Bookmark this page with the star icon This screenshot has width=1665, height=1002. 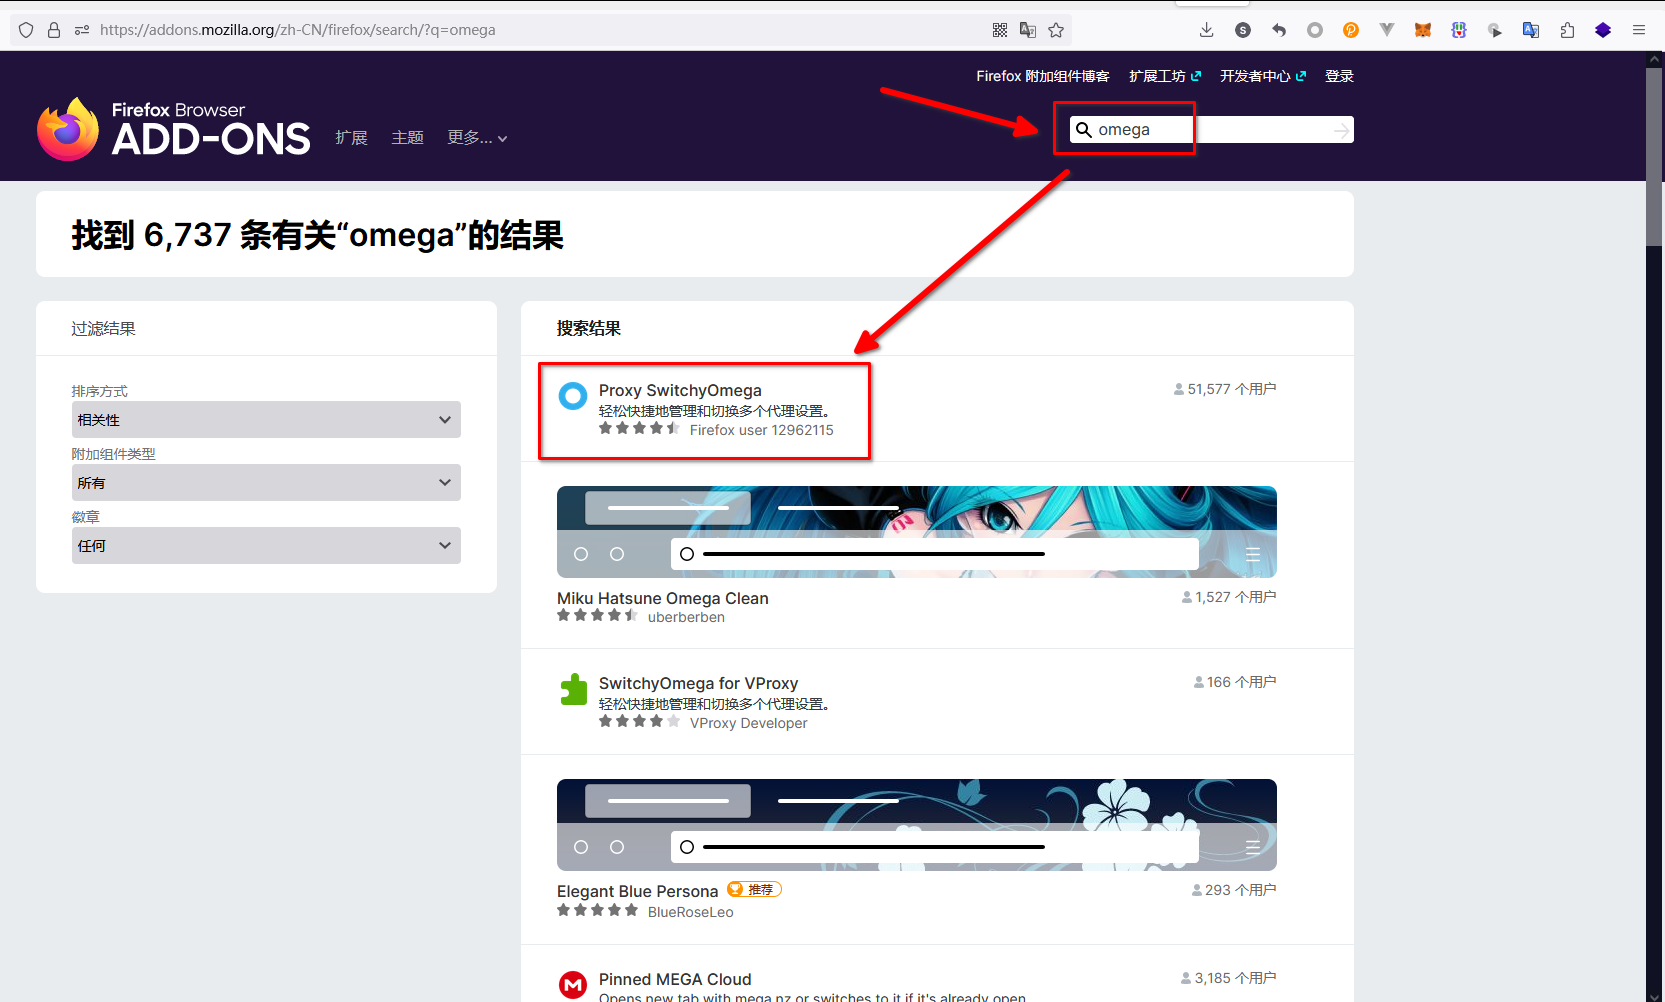tap(1056, 30)
